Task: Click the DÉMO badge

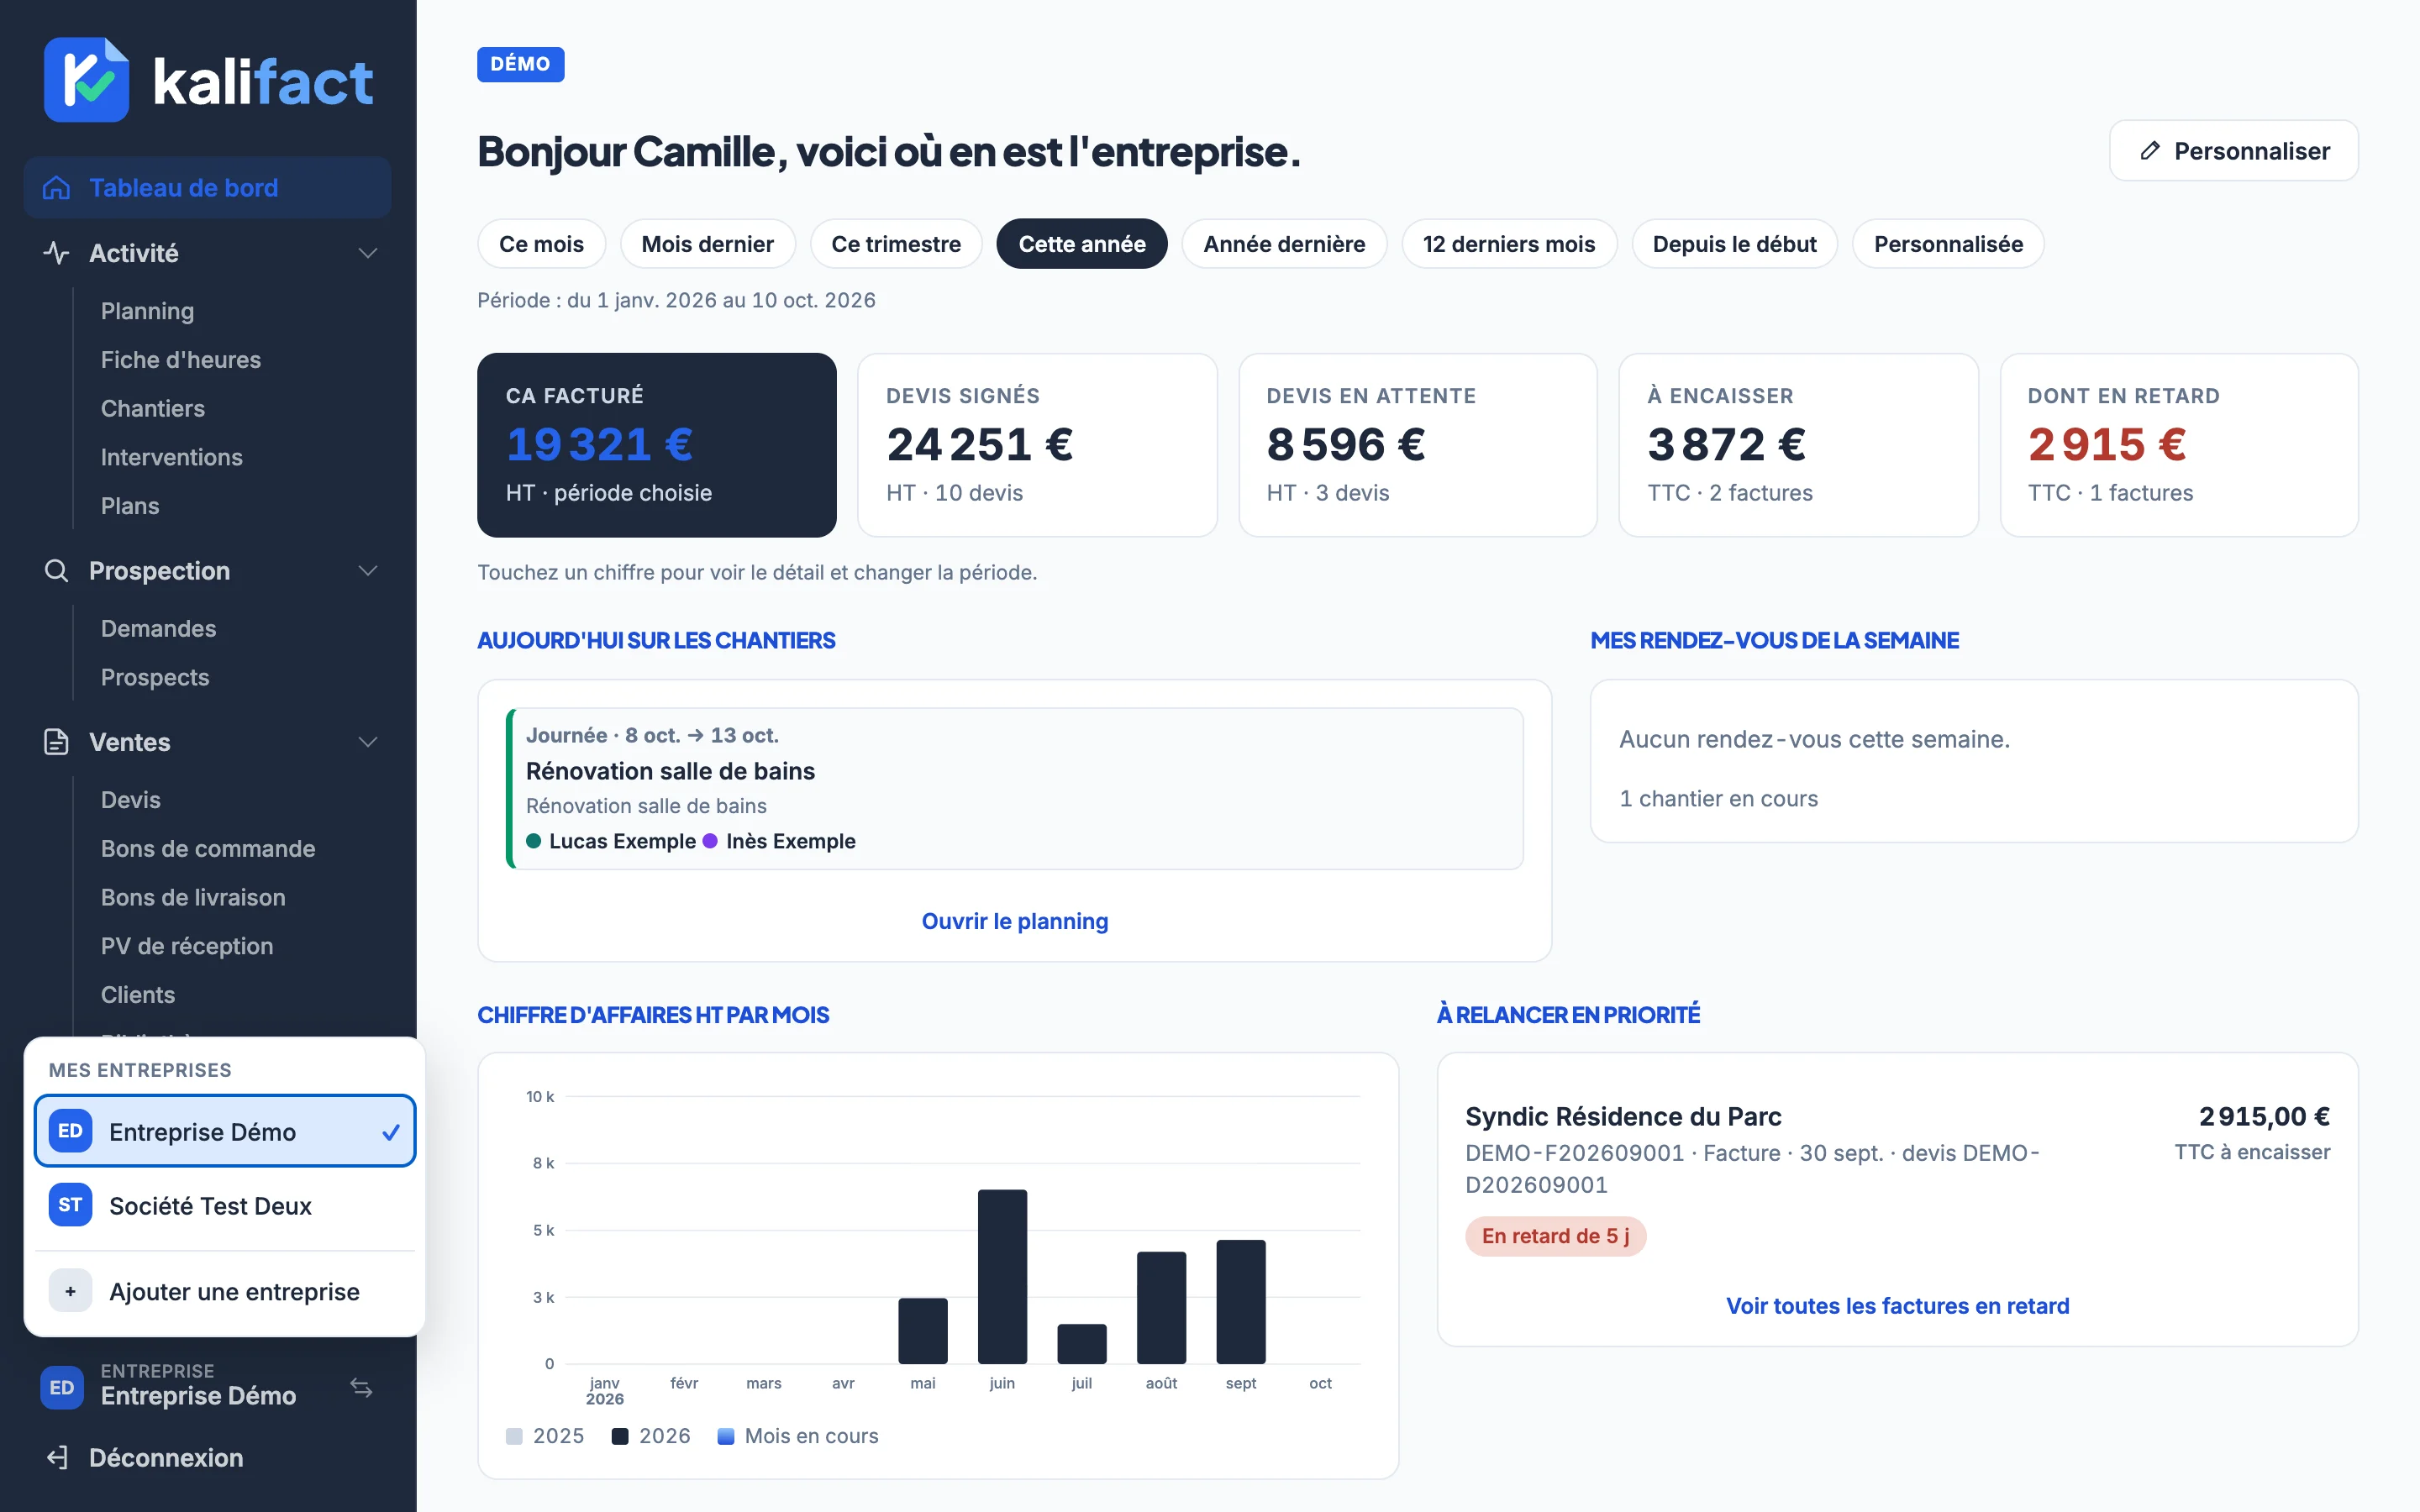Action: click(x=520, y=64)
